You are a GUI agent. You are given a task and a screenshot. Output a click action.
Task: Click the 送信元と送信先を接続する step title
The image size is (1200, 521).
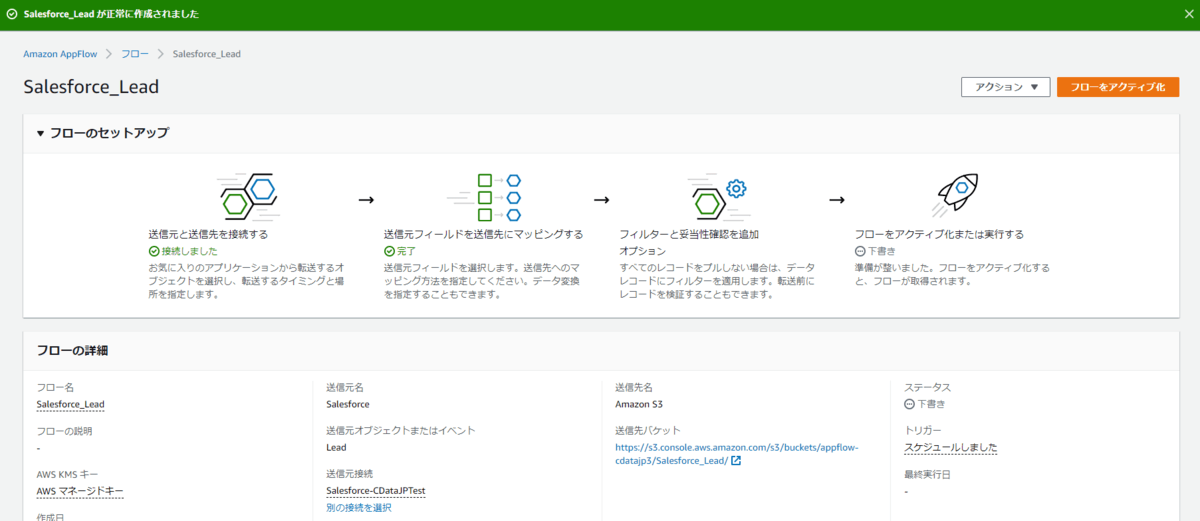(x=207, y=234)
